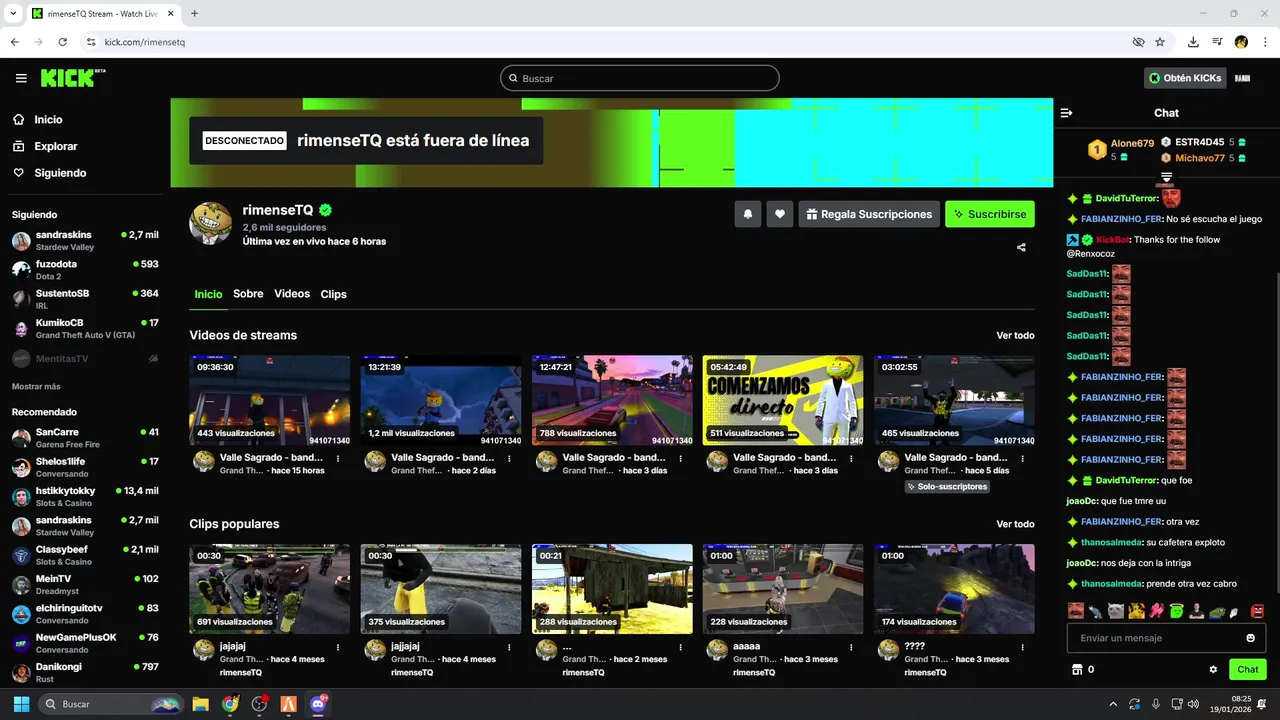Click the green Chat send button
This screenshot has width=1280, height=720.
(1248, 670)
